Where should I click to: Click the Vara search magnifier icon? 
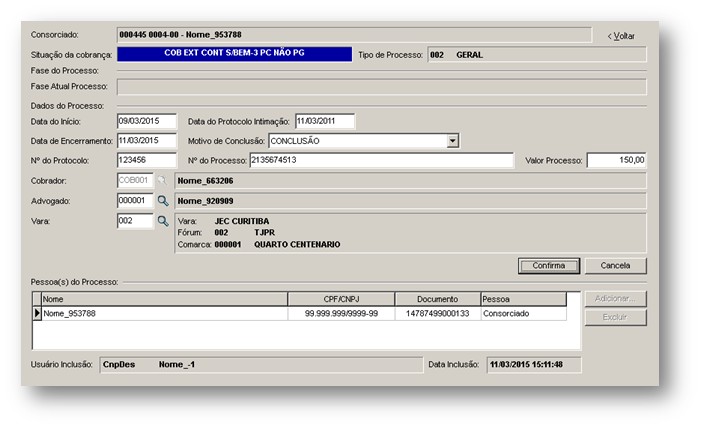coord(163,221)
